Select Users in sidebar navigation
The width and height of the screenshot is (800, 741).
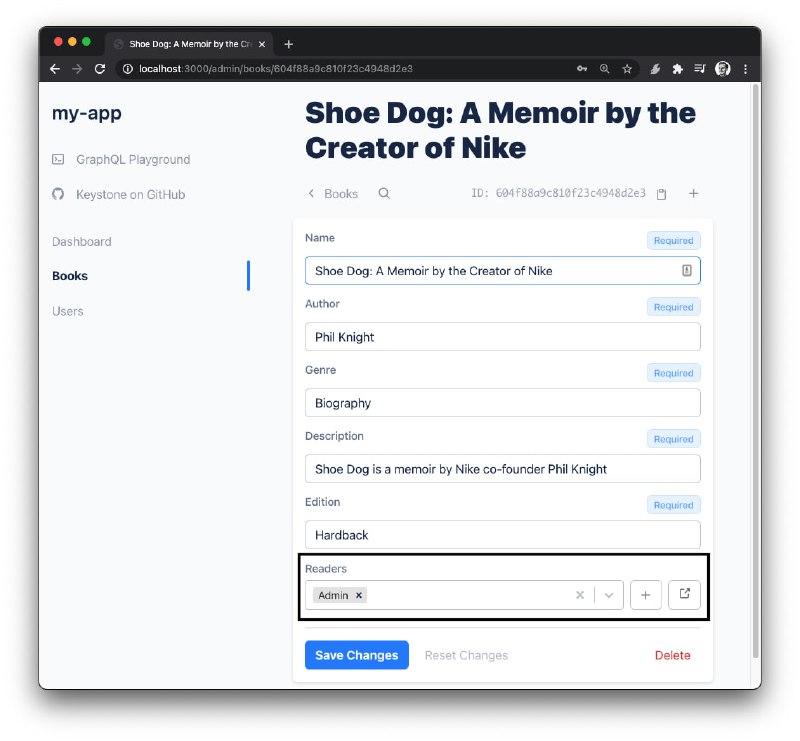click(x=68, y=311)
